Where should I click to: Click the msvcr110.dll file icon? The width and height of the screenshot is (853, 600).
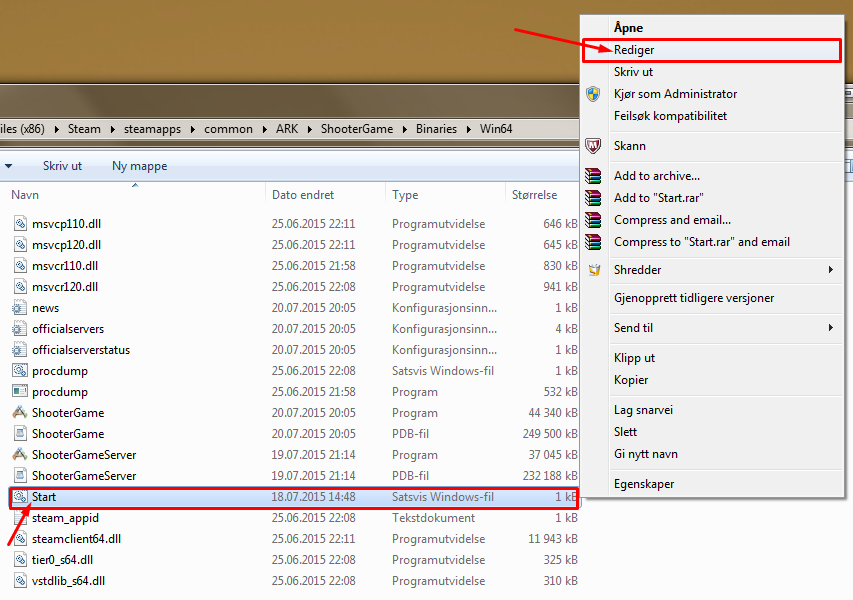coord(20,265)
